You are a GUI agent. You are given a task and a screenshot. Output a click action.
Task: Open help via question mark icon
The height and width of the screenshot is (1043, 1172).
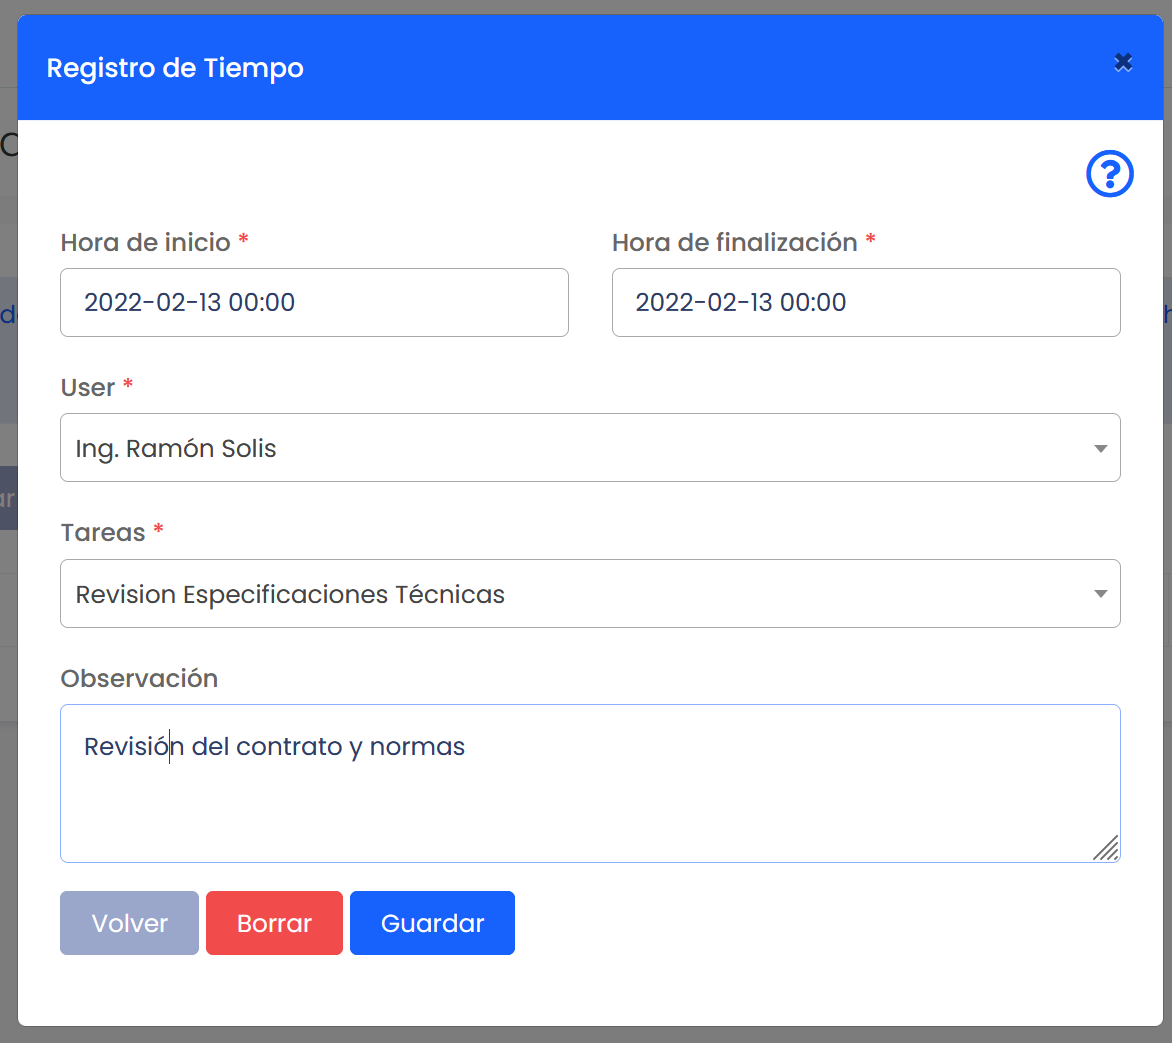click(1109, 175)
